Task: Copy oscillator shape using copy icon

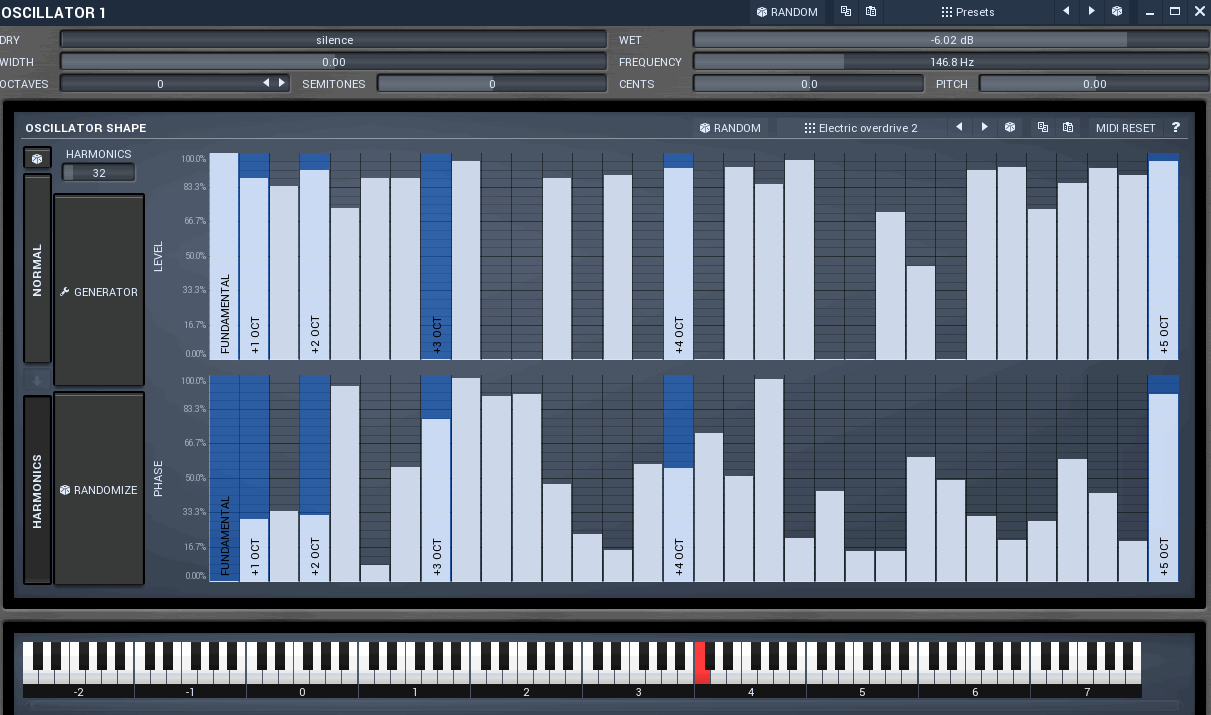Action: click(x=1043, y=128)
